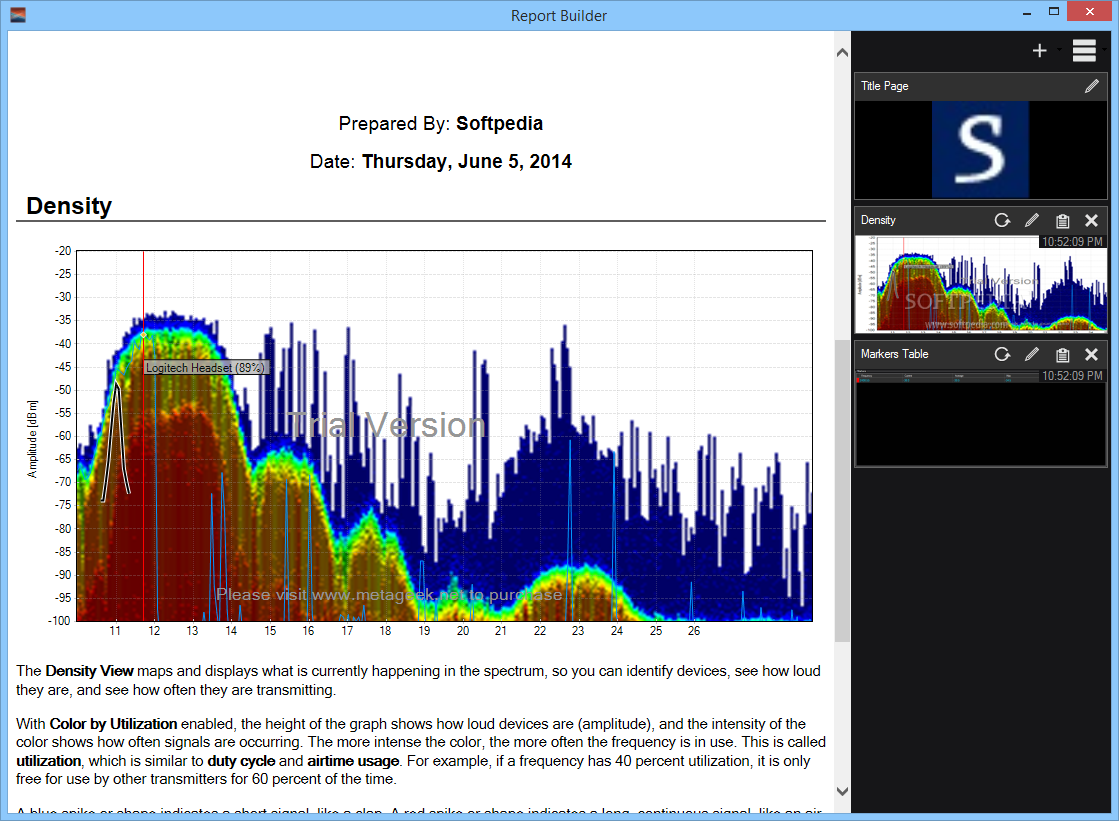This screenshot has height=821, width=1119.
Task: Maximize the Report Builder window
Action: 1053,12
